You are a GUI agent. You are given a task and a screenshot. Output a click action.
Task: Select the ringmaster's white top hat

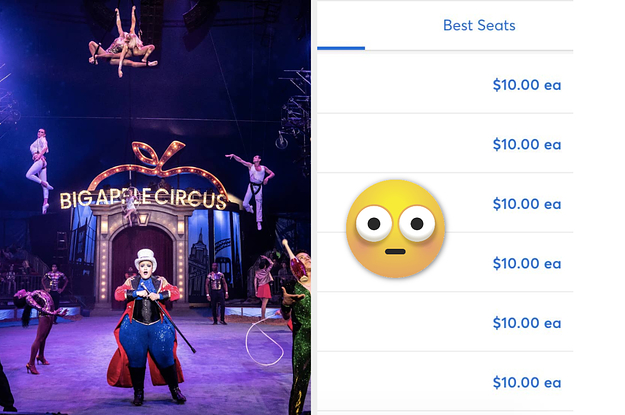point(145,259)
